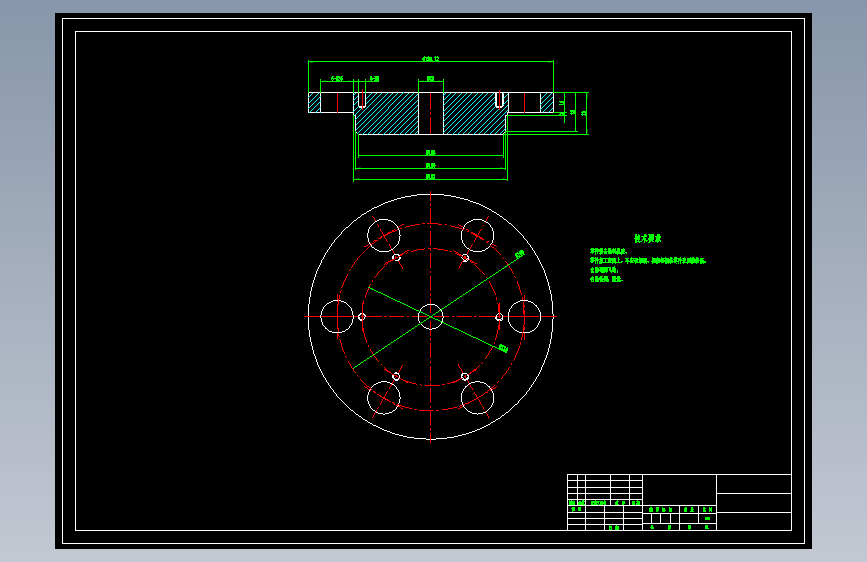Select the leftmost large bolt hole on horizontal axis
Image resolution: width=867 pixels, height=562 pixels.
pyautogui.click(x=337, y=316)
